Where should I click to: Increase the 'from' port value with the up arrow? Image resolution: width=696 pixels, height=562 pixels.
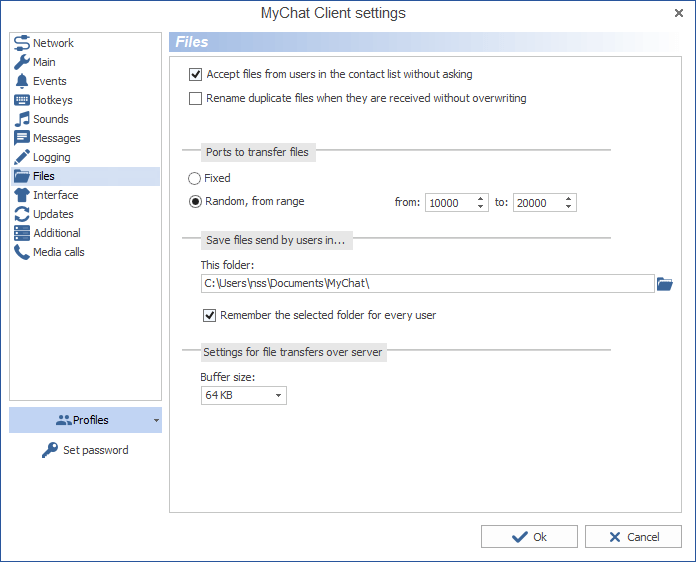coord(481,198)
